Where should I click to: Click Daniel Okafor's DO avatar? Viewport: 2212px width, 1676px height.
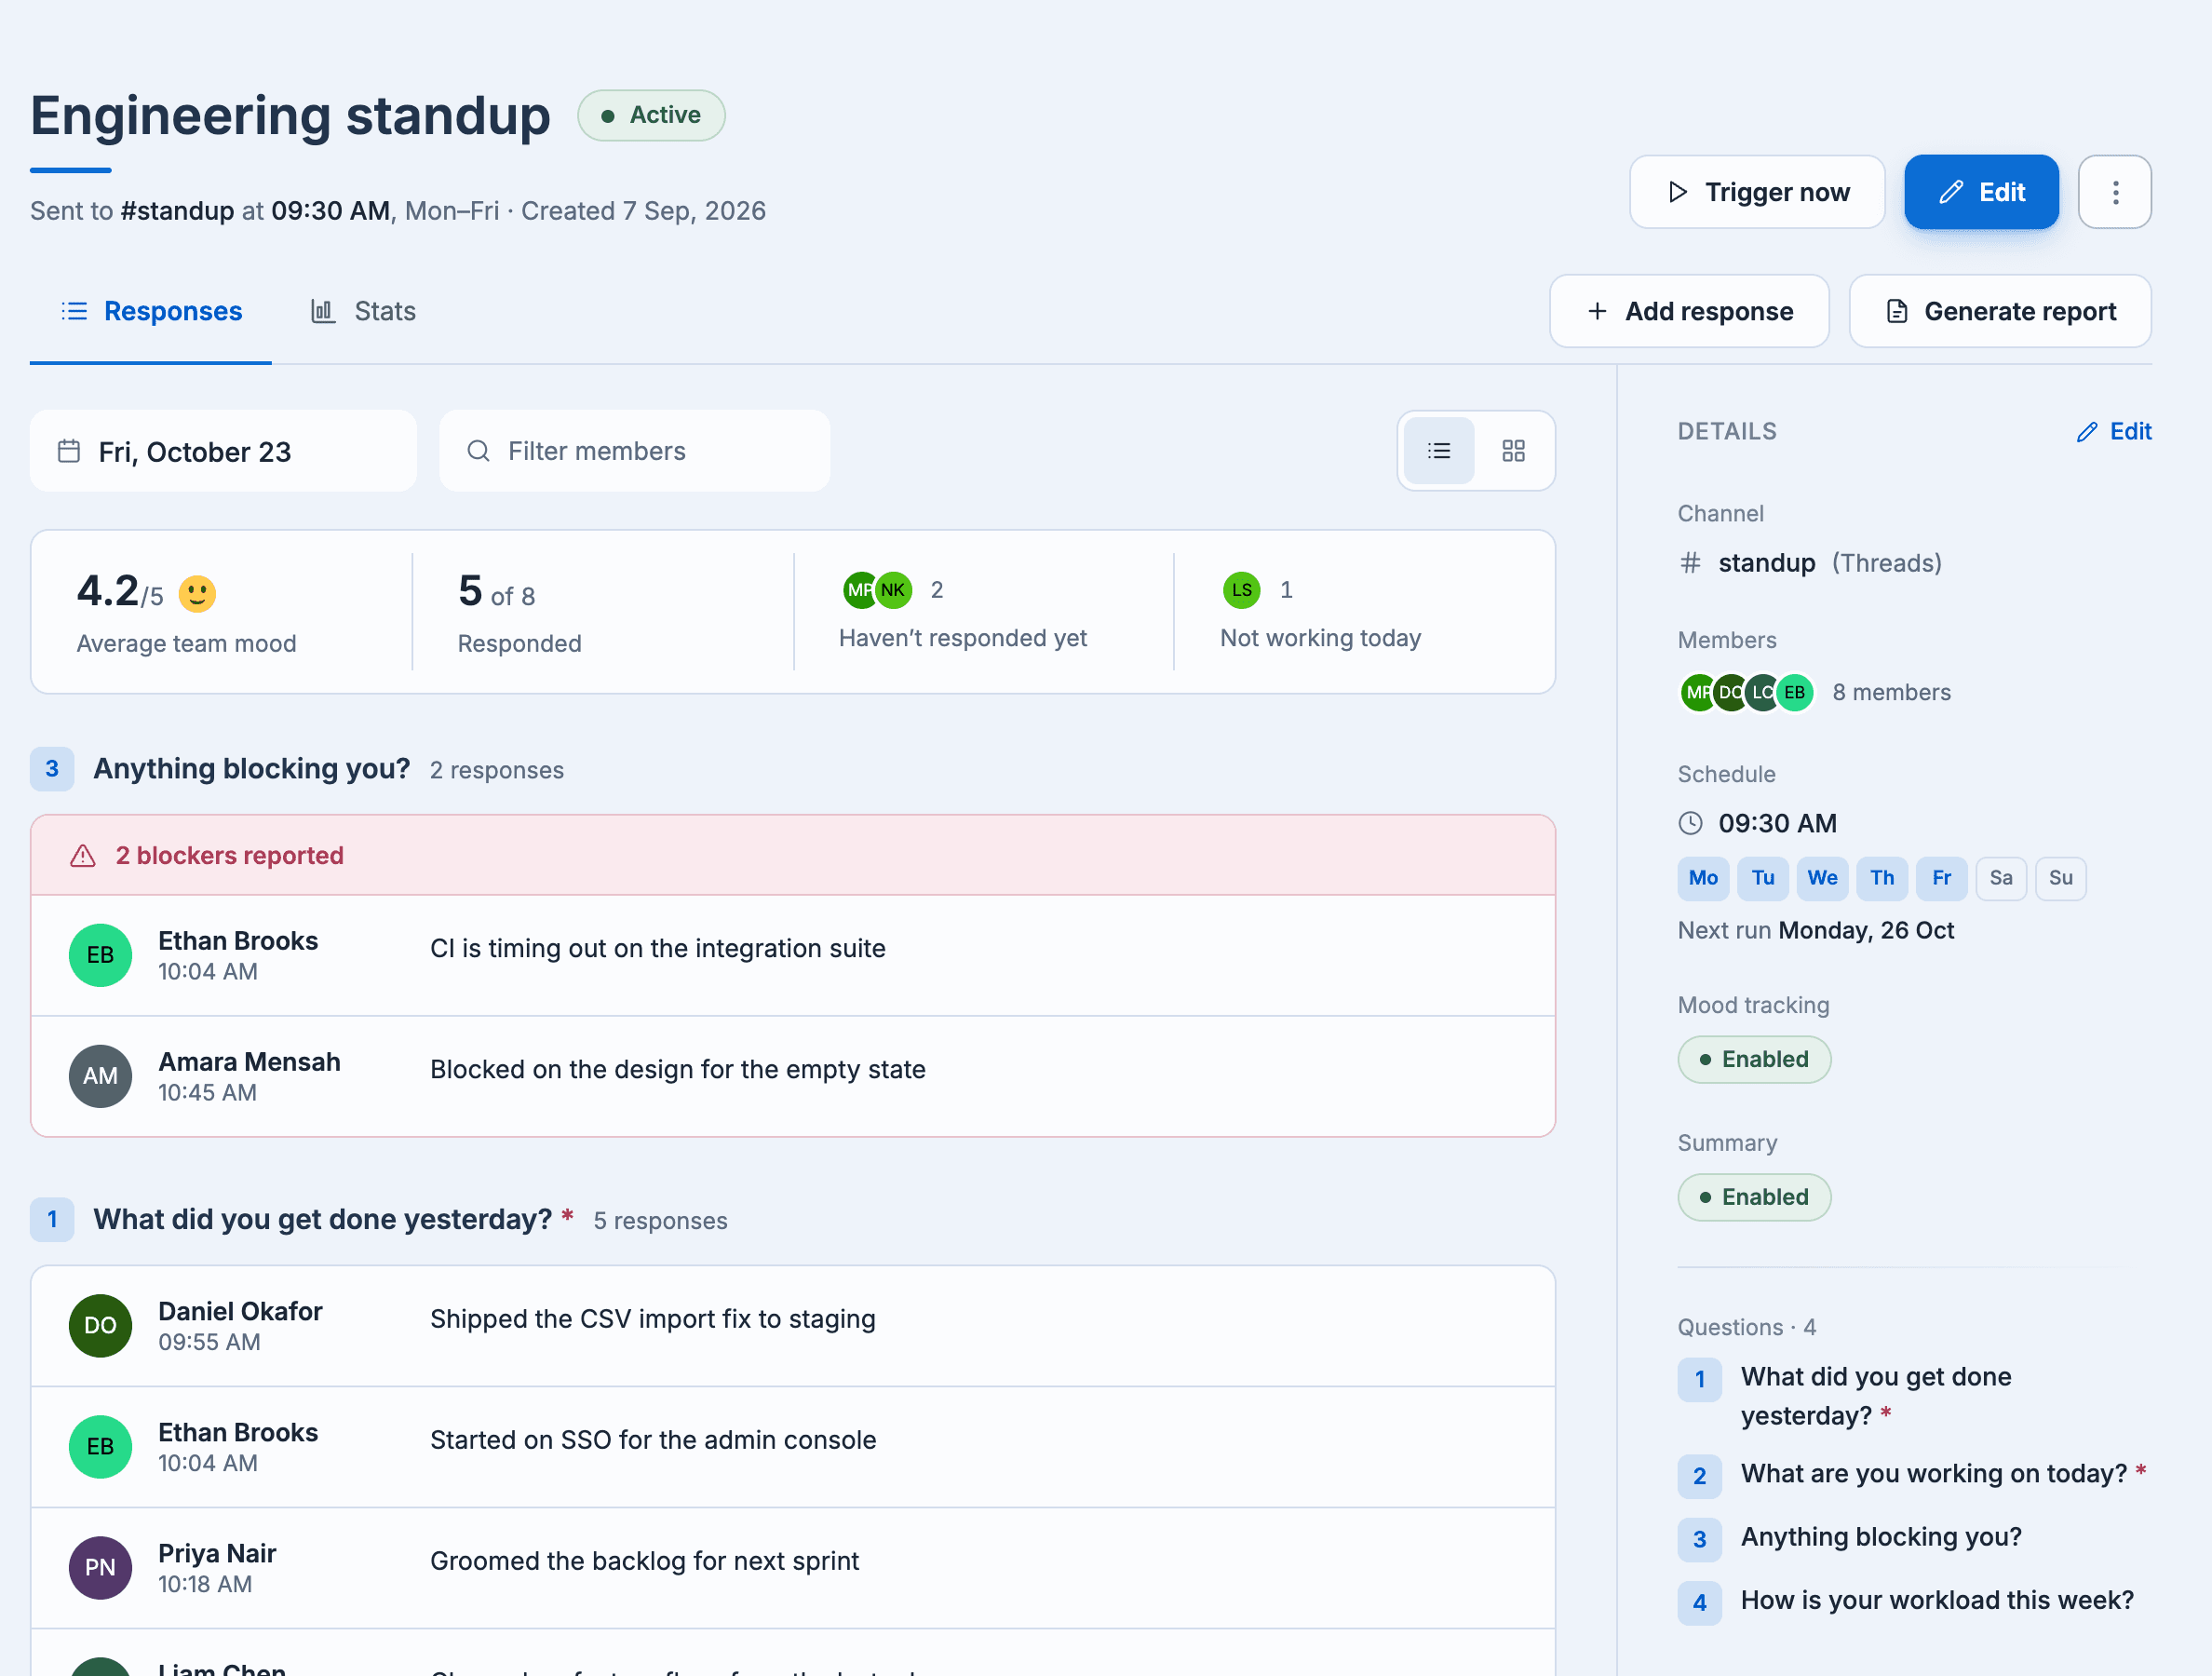click(x=100, y=1326)
